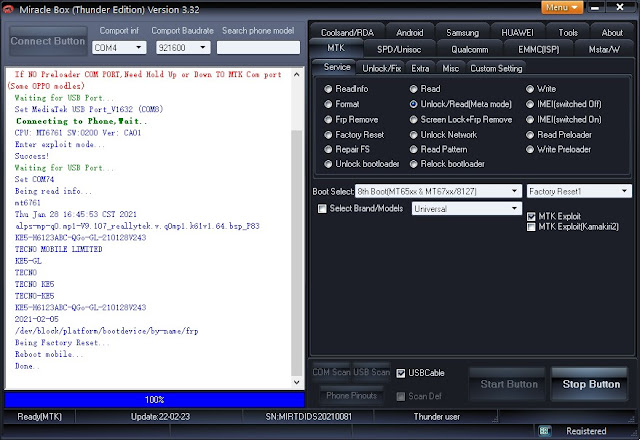Image resolution: width=640 pixels, height=440 pixels.
Task: Select the Factory Reset radio option
Action: click(x=328, y=135)
